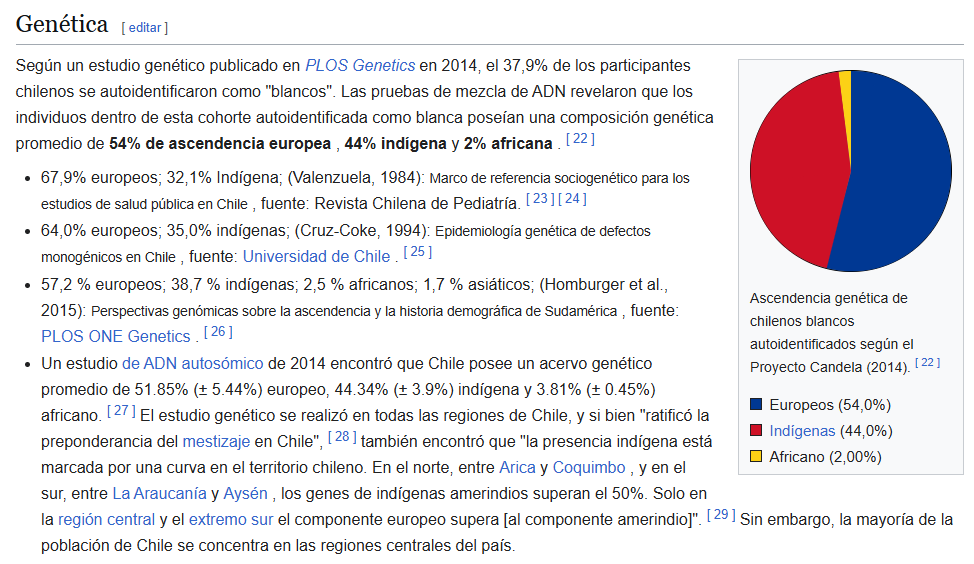This screenshot has height=564, width=974.
Task: Click the red Indígenas legend swatch
Action: pyautogui.click(x=756, y=430)
